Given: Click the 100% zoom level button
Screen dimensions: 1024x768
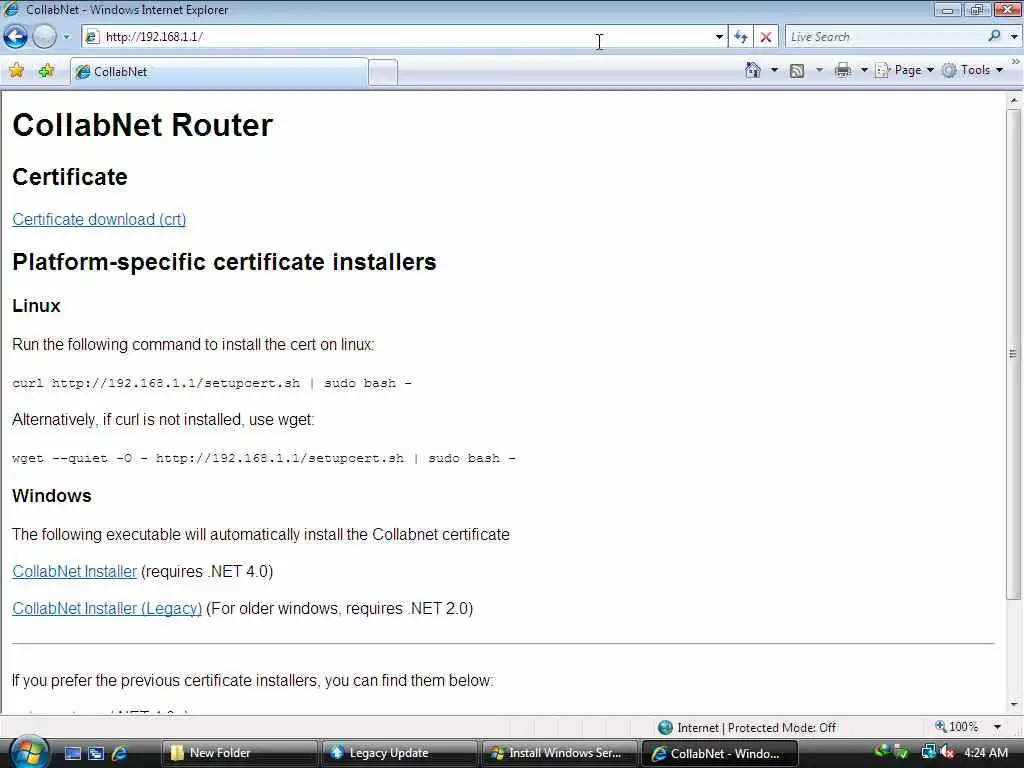Looking at the screenshot, I should pos(957,727).
